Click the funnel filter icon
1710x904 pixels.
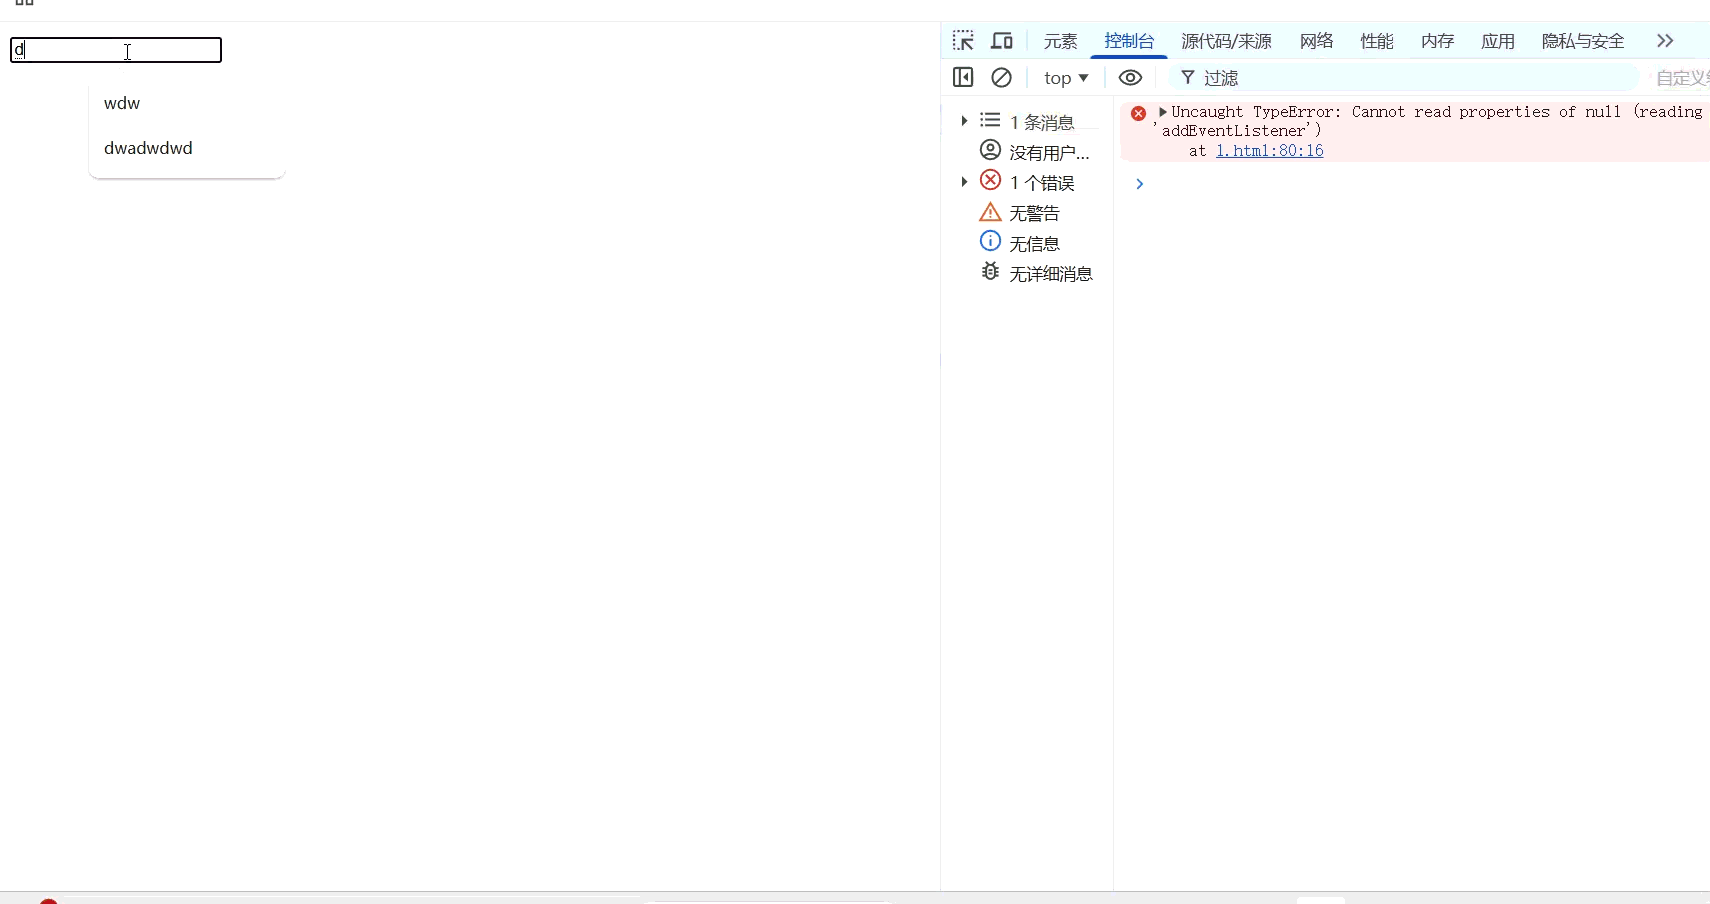click(1188, 77)
